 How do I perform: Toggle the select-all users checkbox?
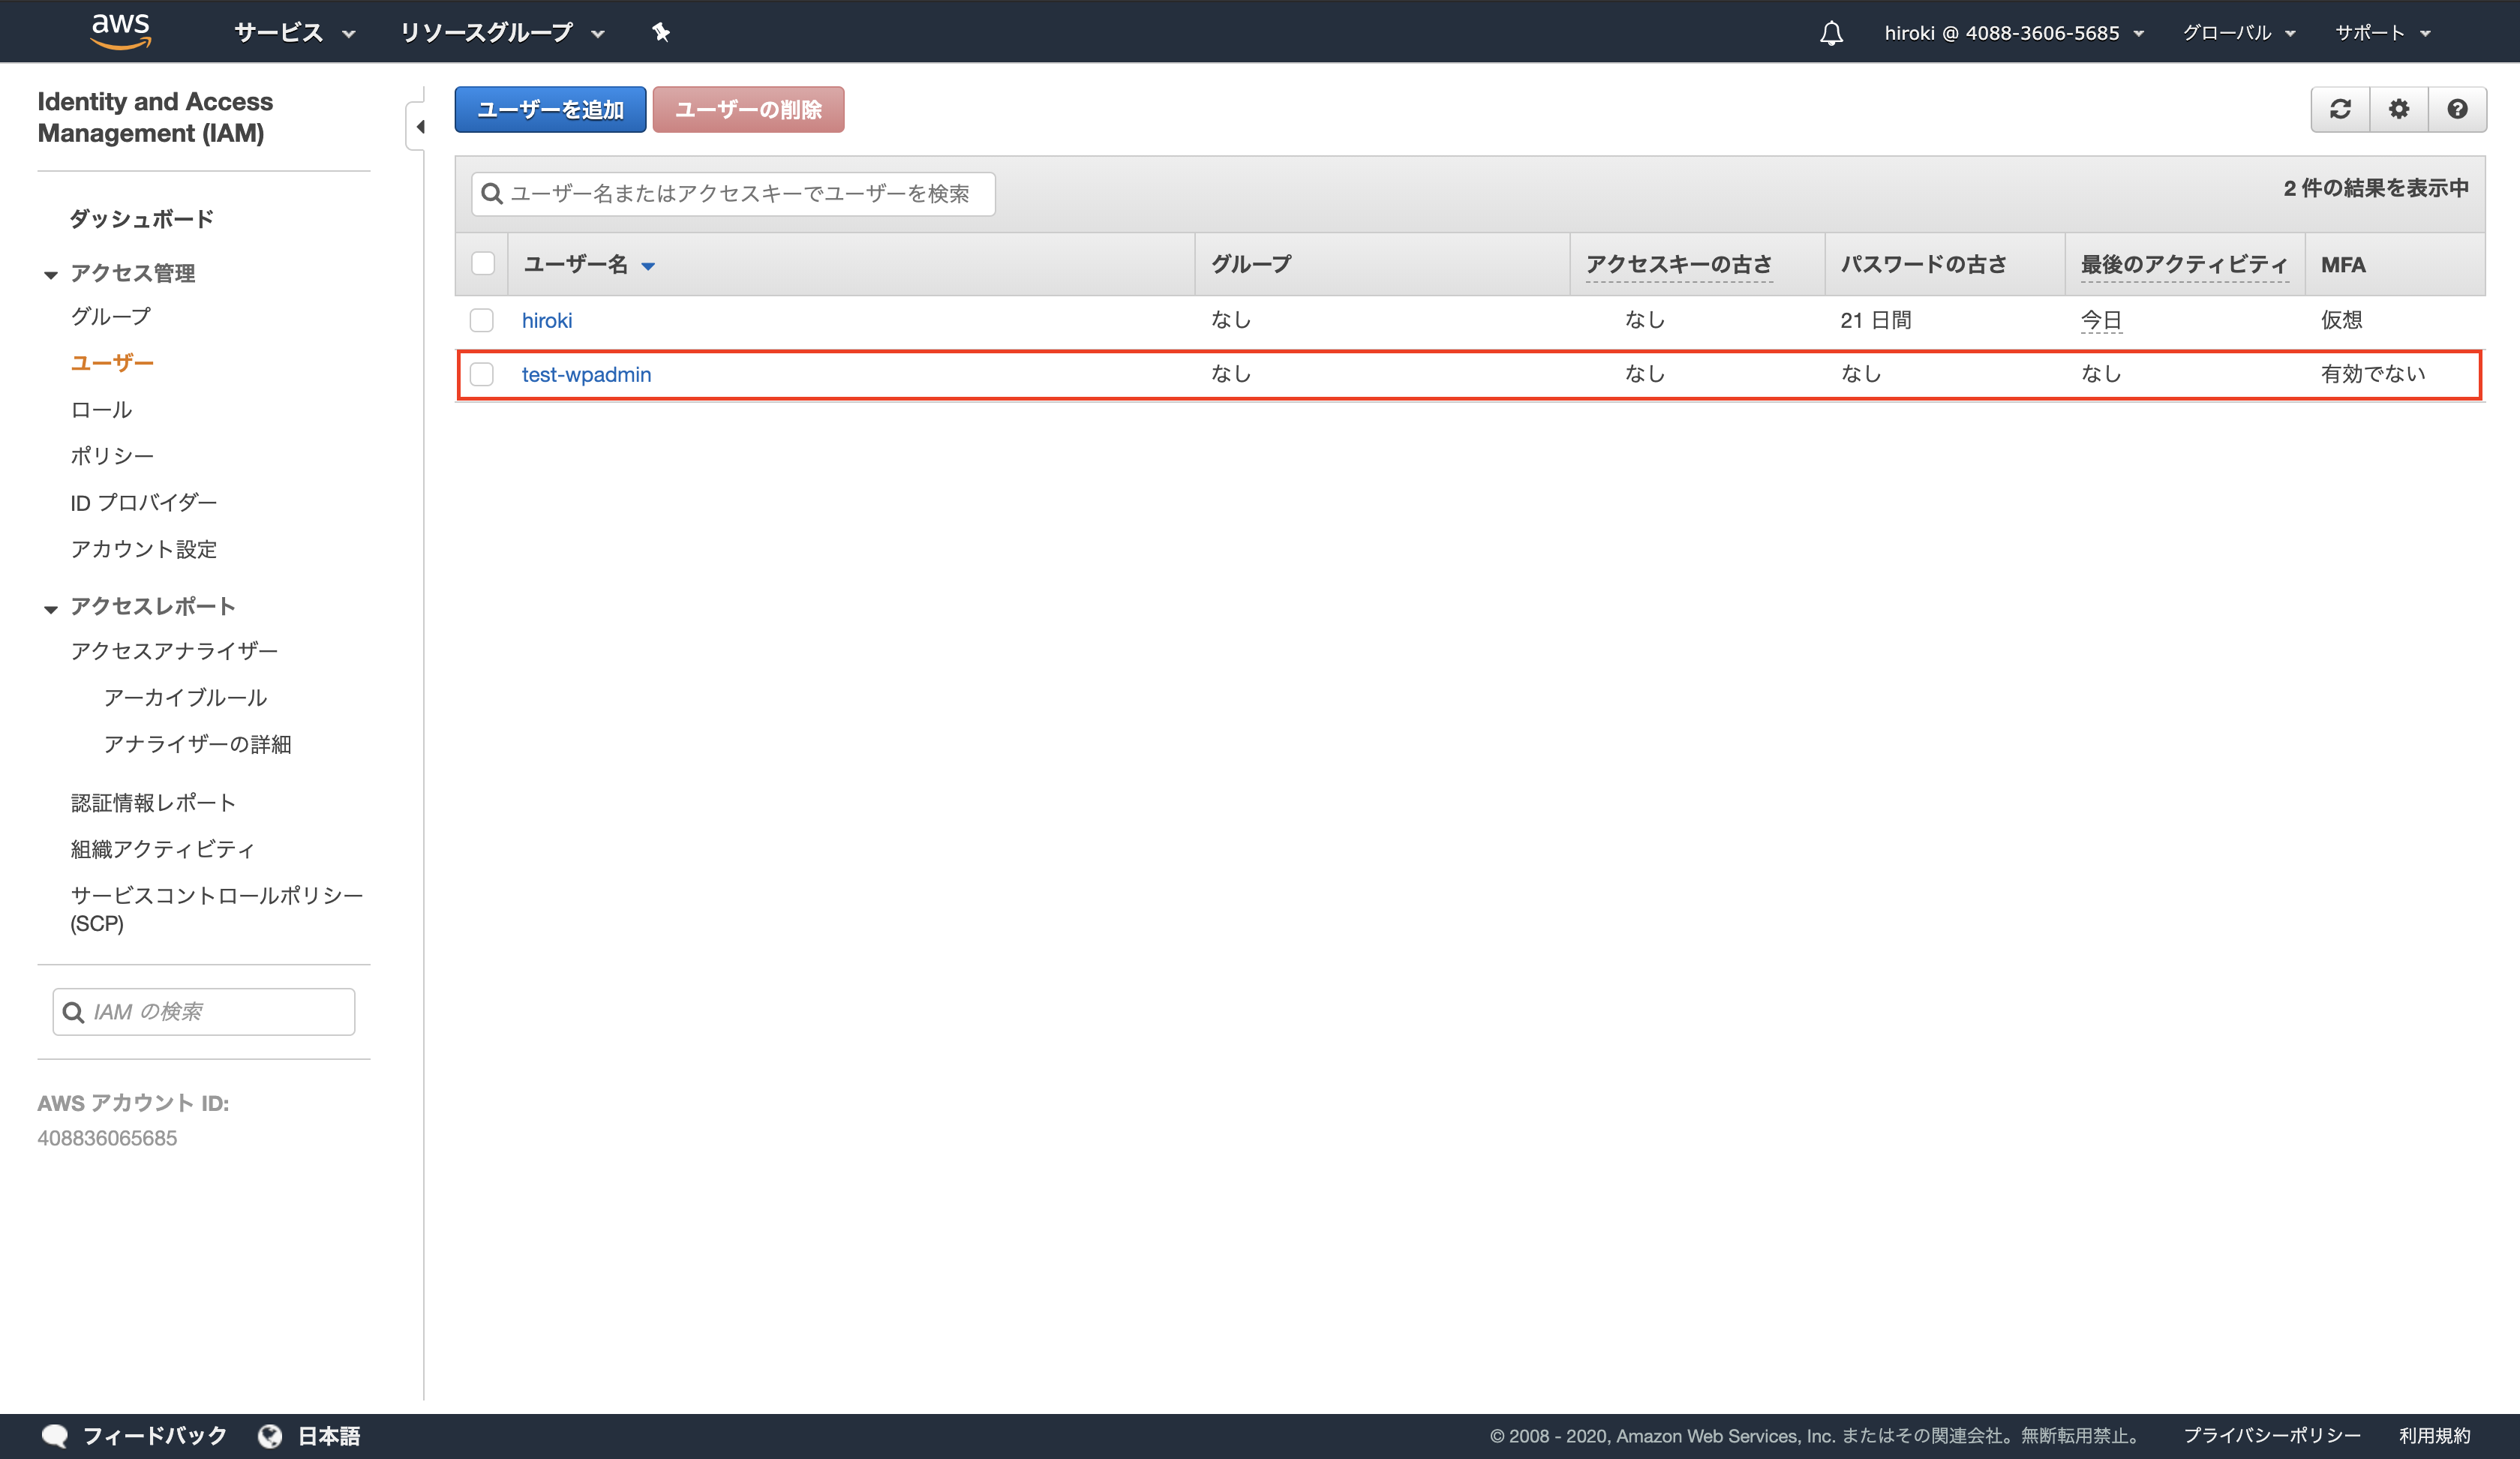tap(483, 264)
